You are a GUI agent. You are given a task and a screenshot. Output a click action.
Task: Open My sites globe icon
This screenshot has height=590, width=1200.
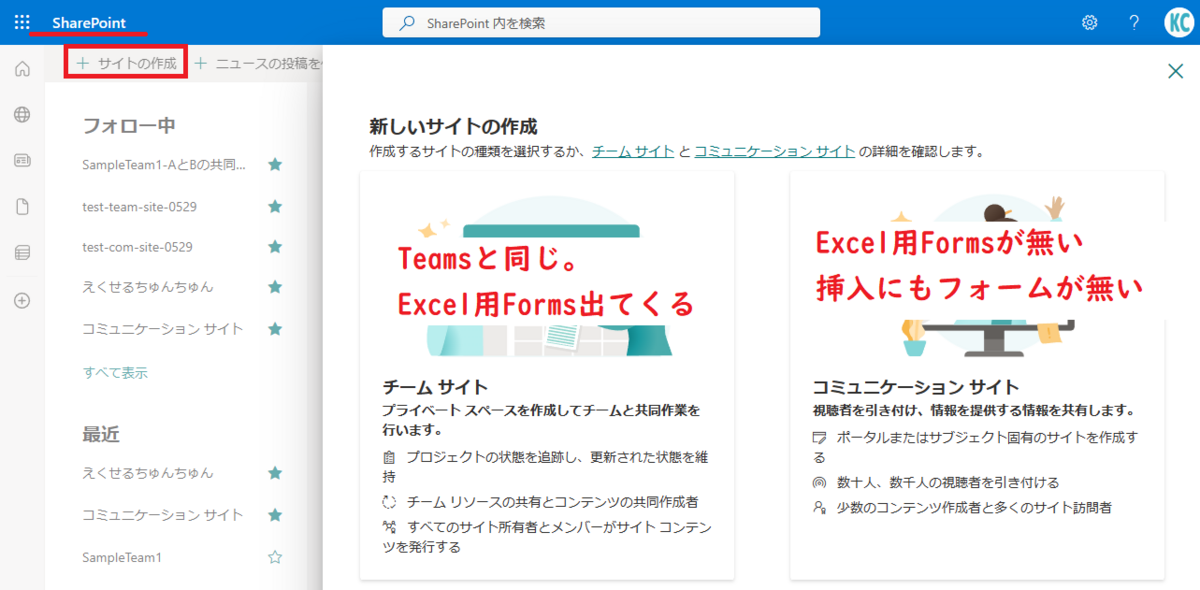(22, 115)
